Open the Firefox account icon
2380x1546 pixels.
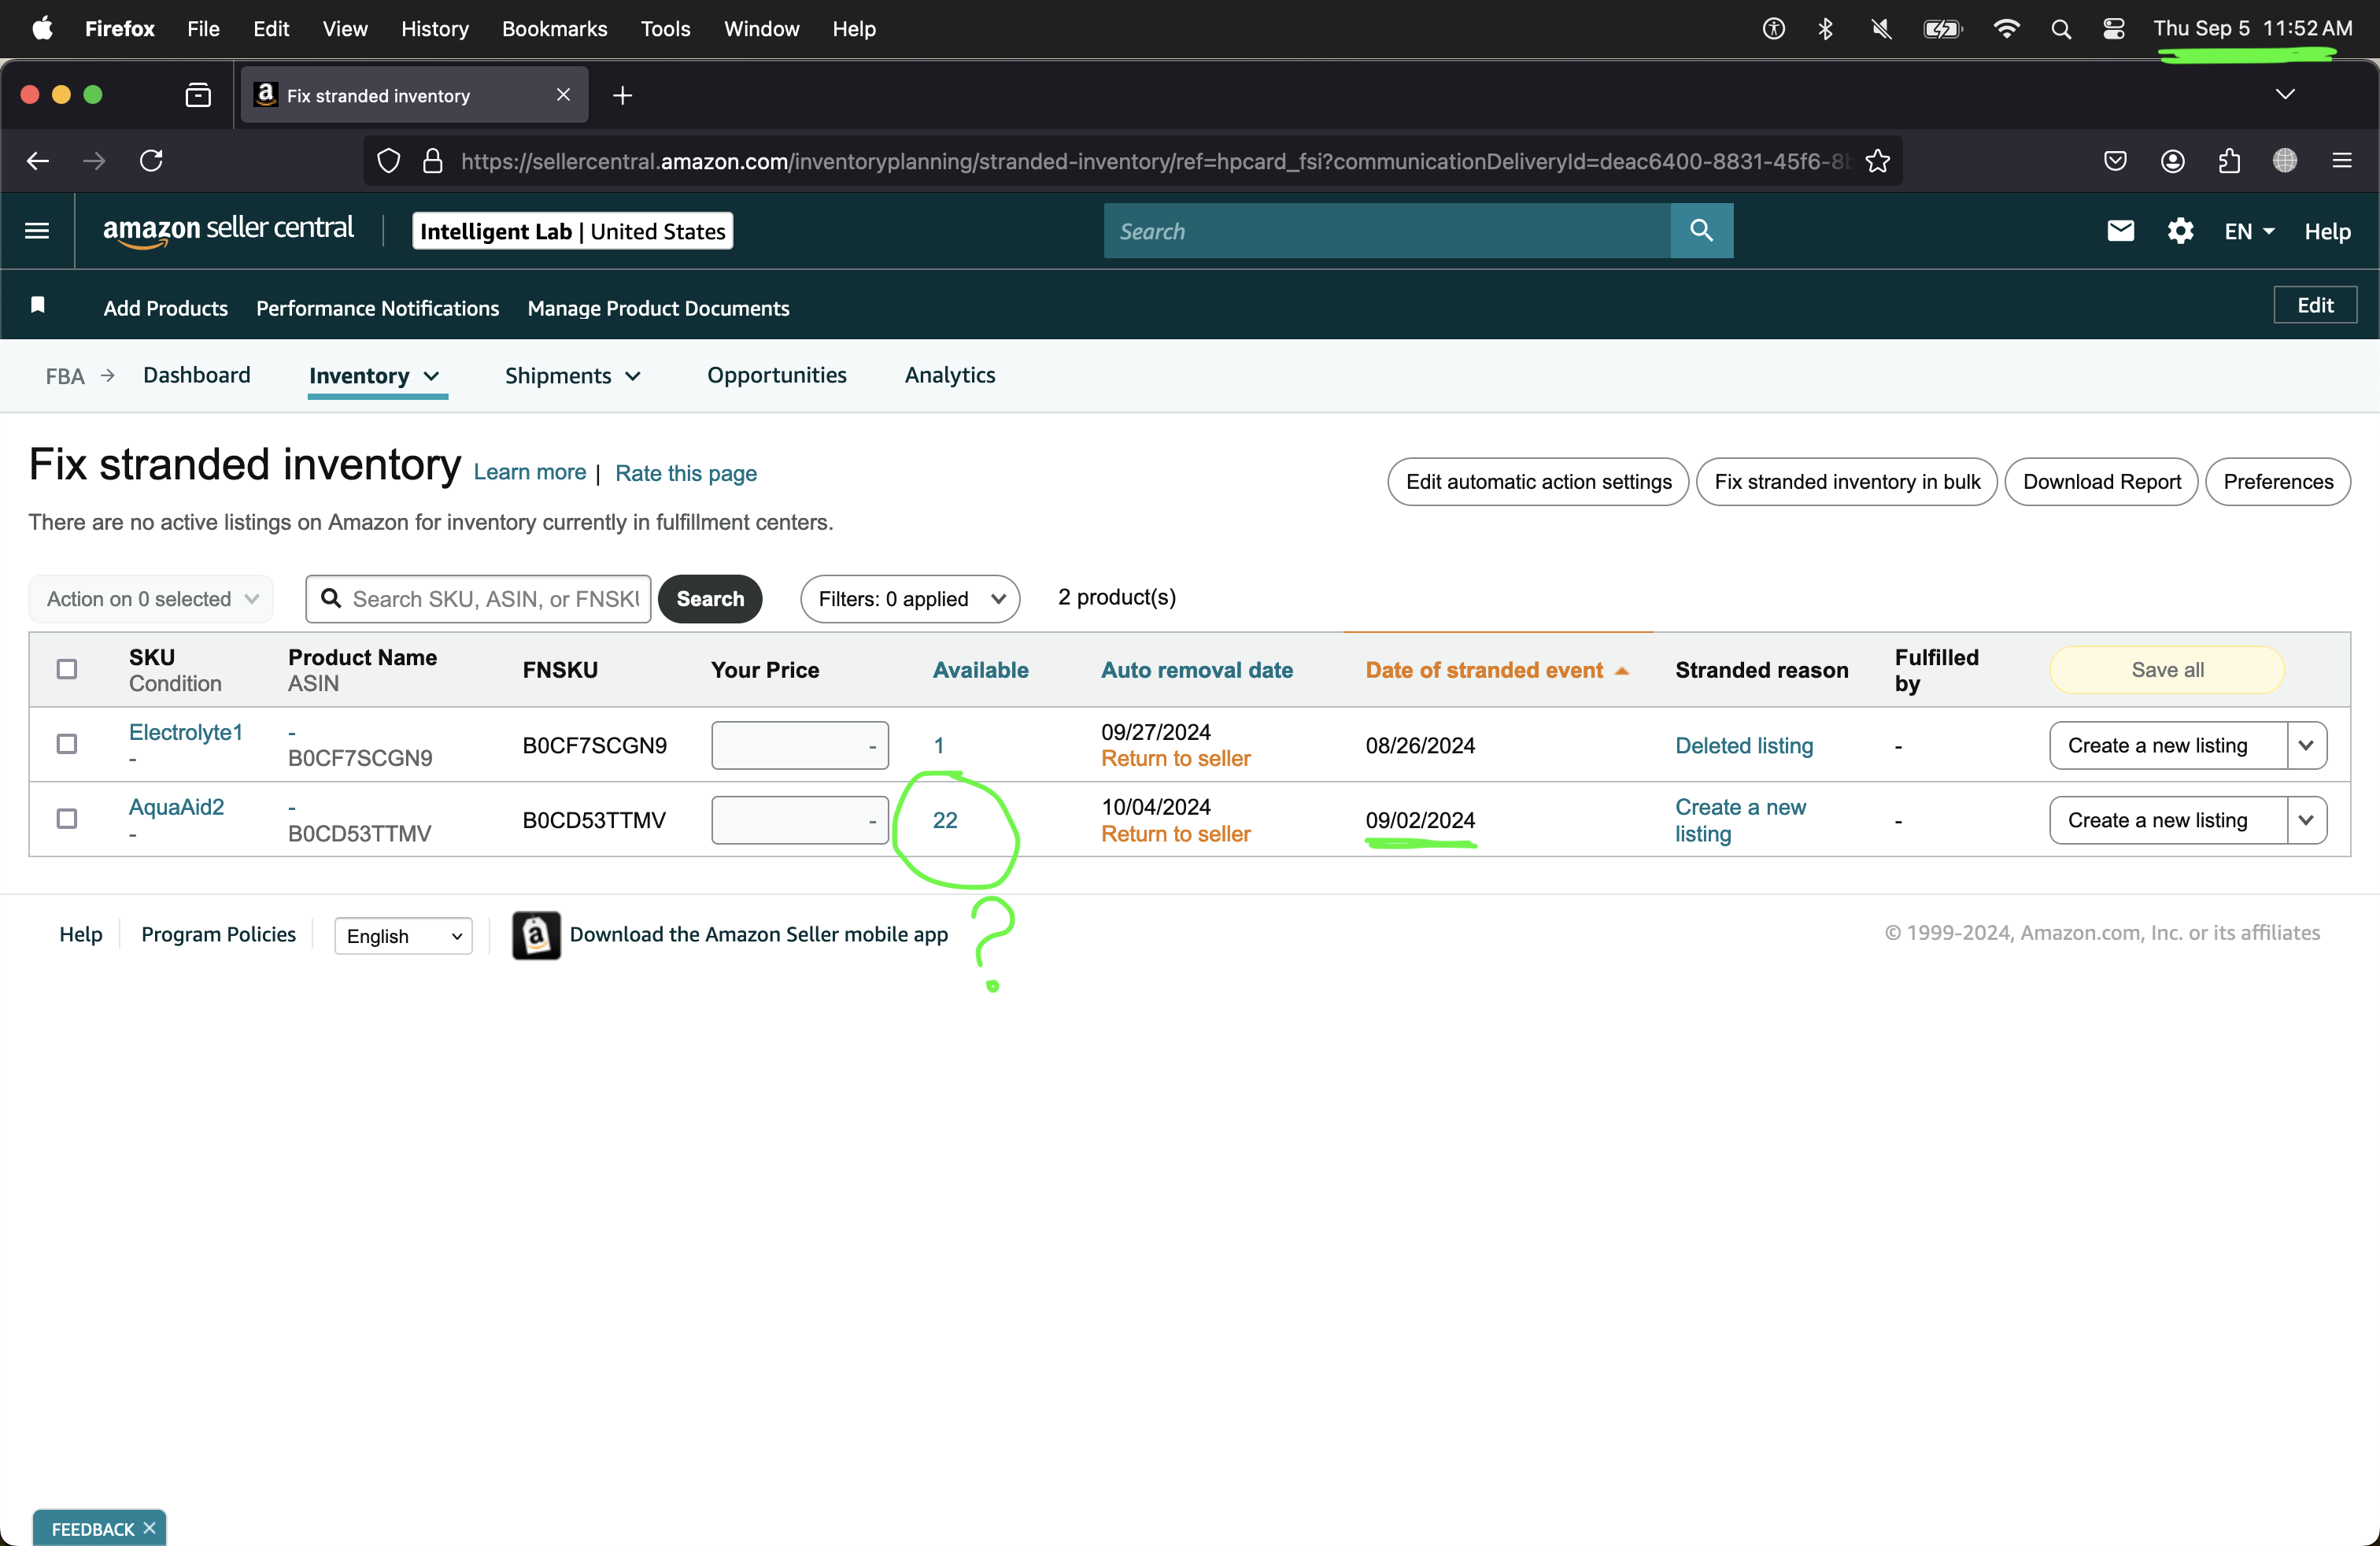(2172, 161)
